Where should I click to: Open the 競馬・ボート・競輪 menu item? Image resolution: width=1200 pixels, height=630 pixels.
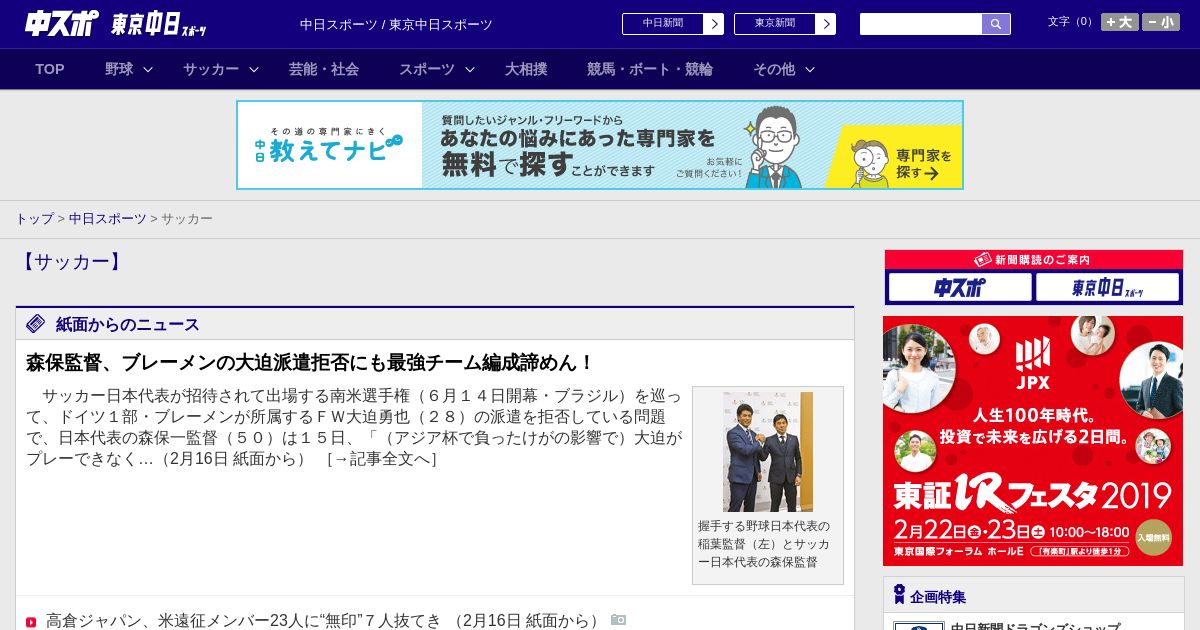(x=650, y=69)
